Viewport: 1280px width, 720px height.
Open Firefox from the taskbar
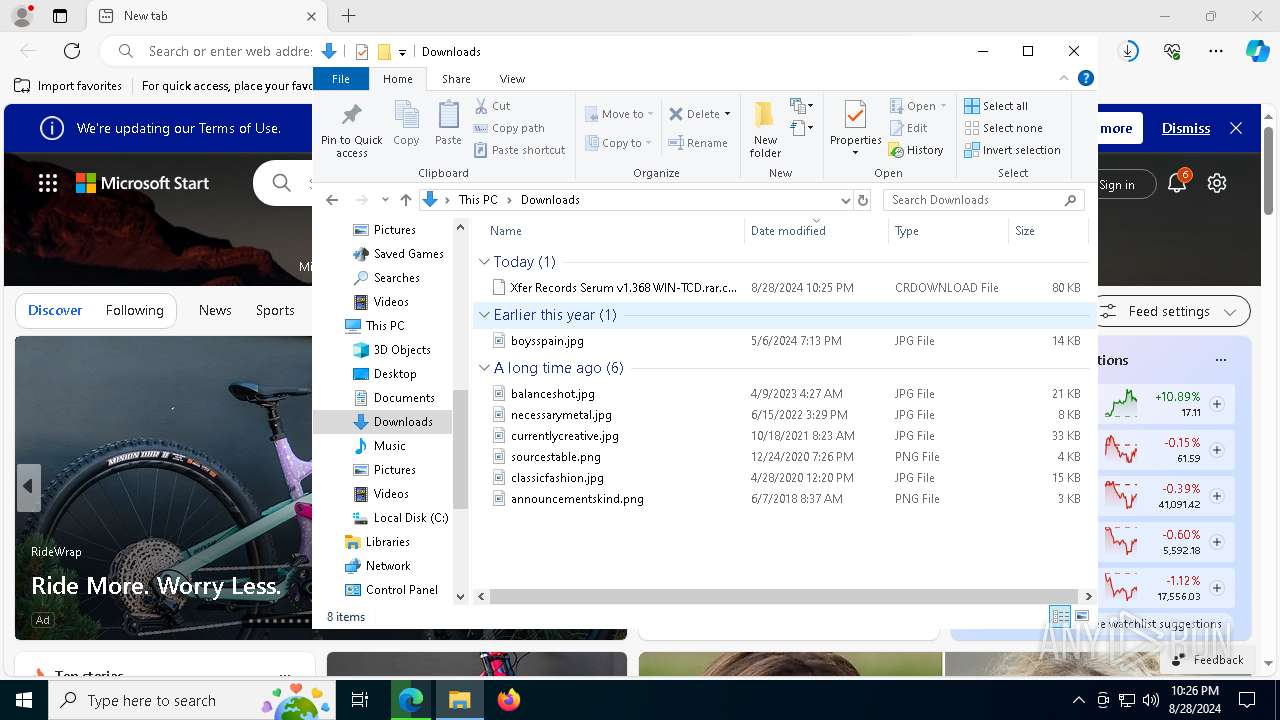click(509, 700)
